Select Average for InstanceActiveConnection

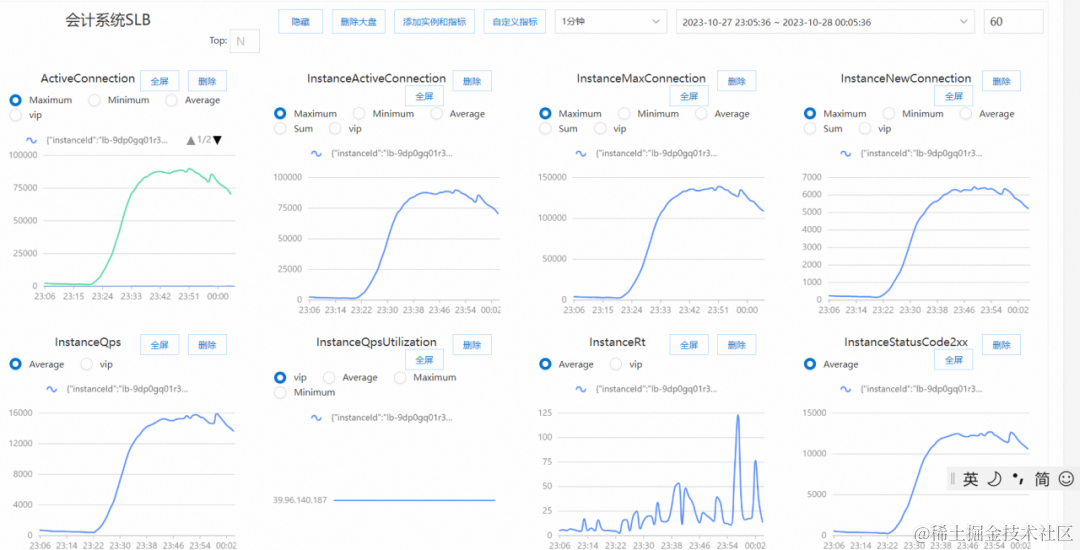[437, 113]
